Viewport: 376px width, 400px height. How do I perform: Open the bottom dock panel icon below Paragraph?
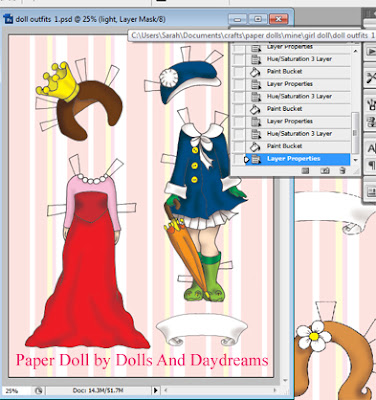(x=371, y=191)
